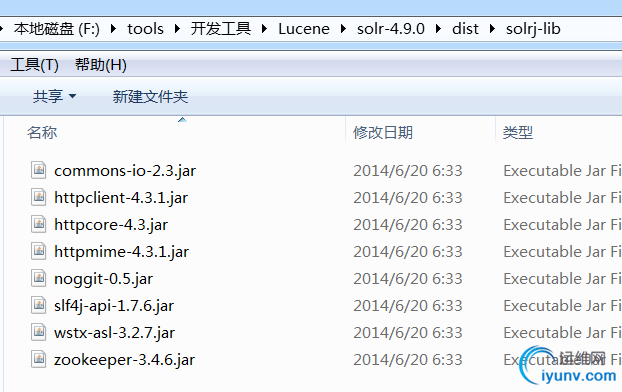The height and width of the screenshot is (392, 622).
Task: Click the noggit-0.5.jar file icon
Action: pyautogui.click(x=38, y=278)
